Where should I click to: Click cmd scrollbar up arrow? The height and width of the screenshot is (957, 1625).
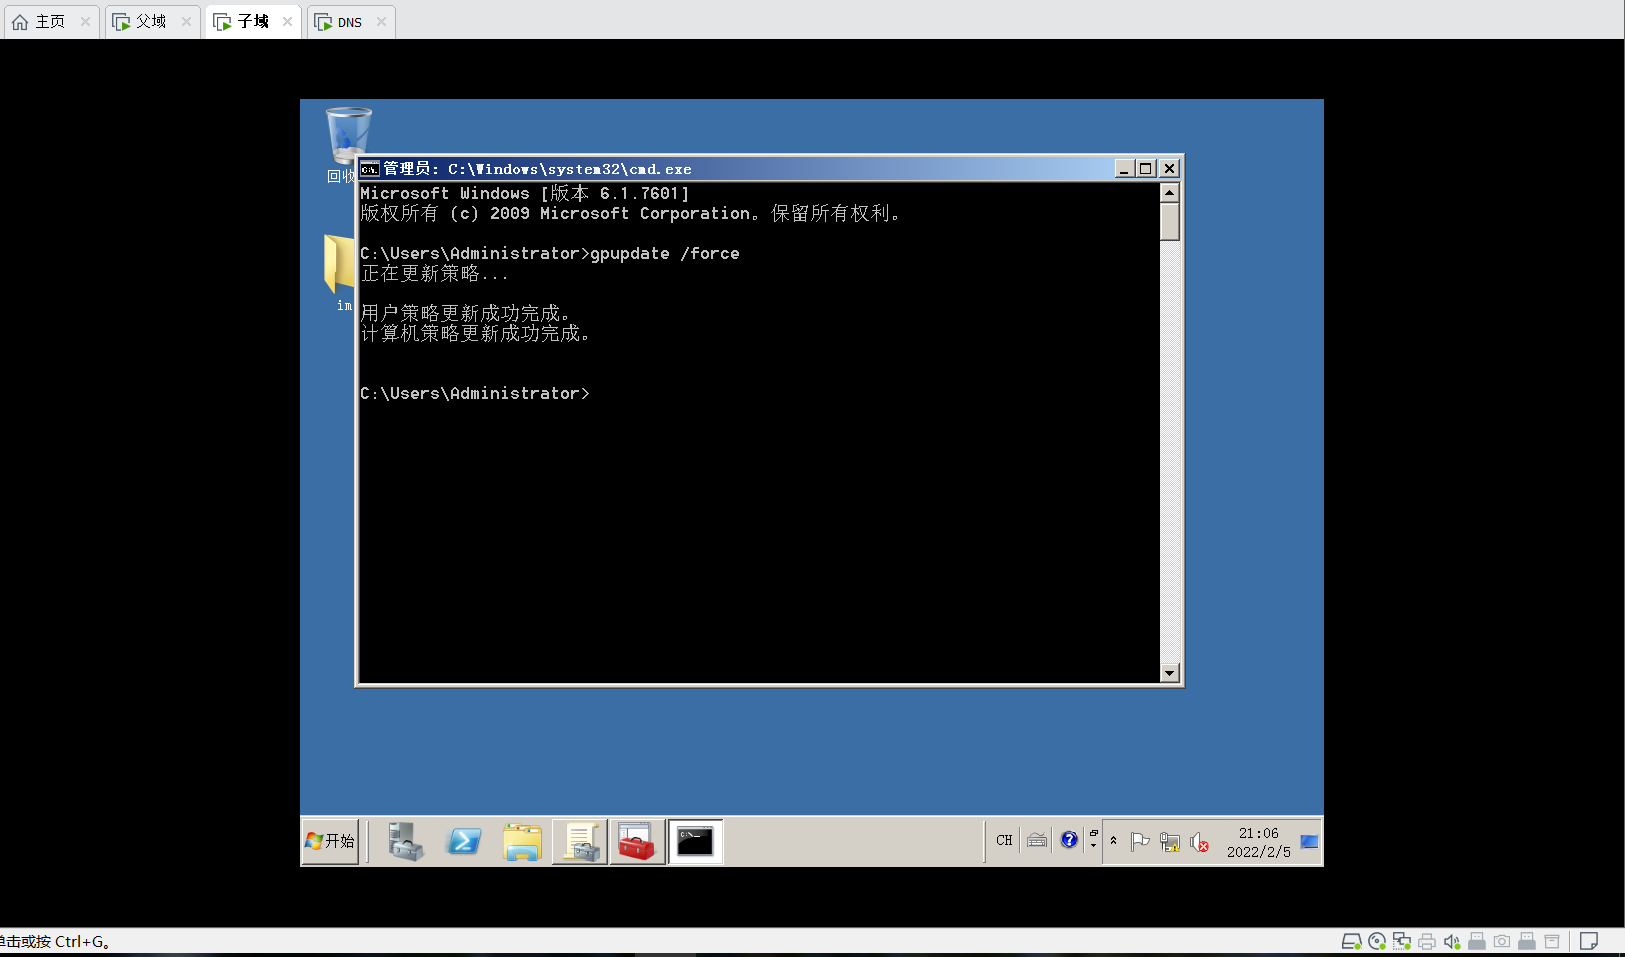1170,192
